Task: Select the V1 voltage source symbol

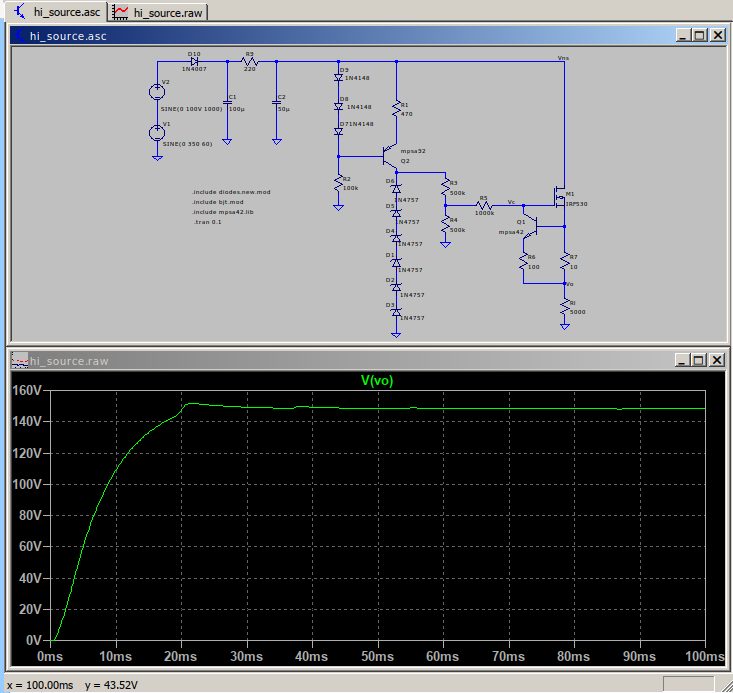Action: click(x=157, y=133)
